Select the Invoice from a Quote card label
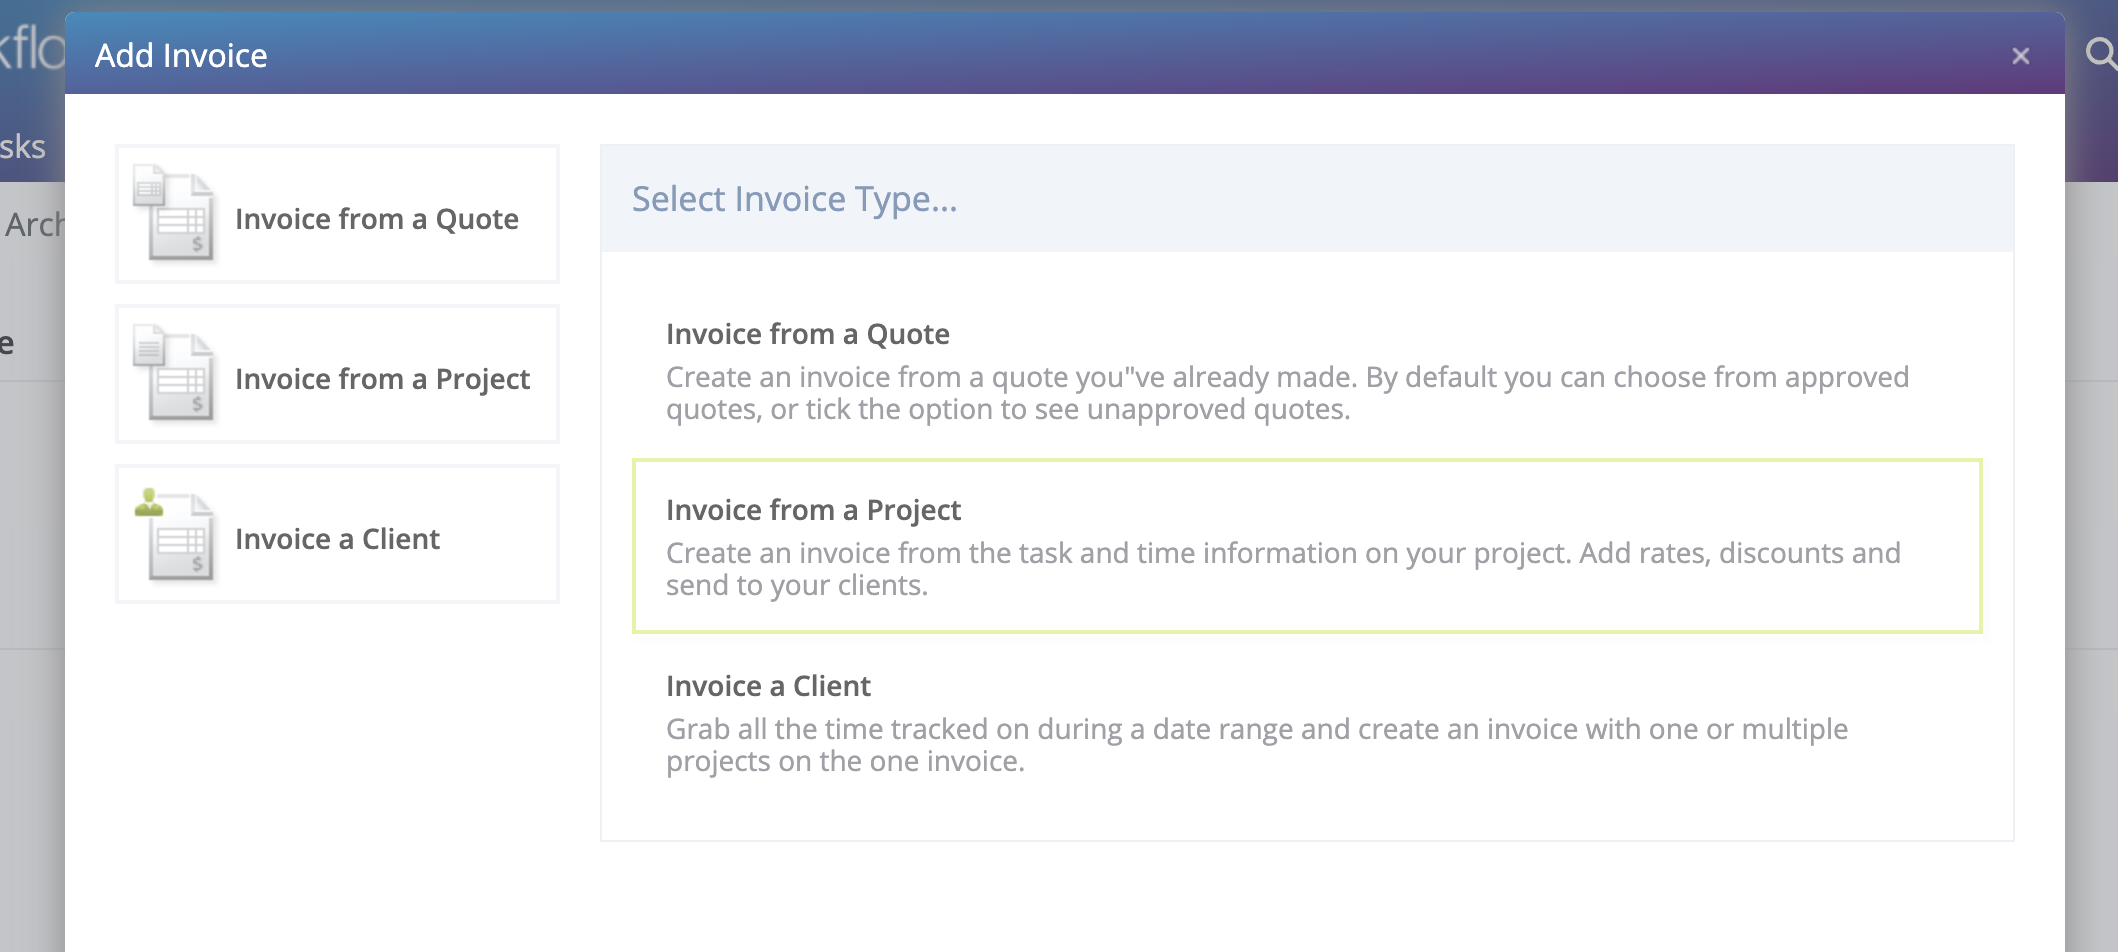The height and width of the screenshot is (952, 2118). coord(377,219)
